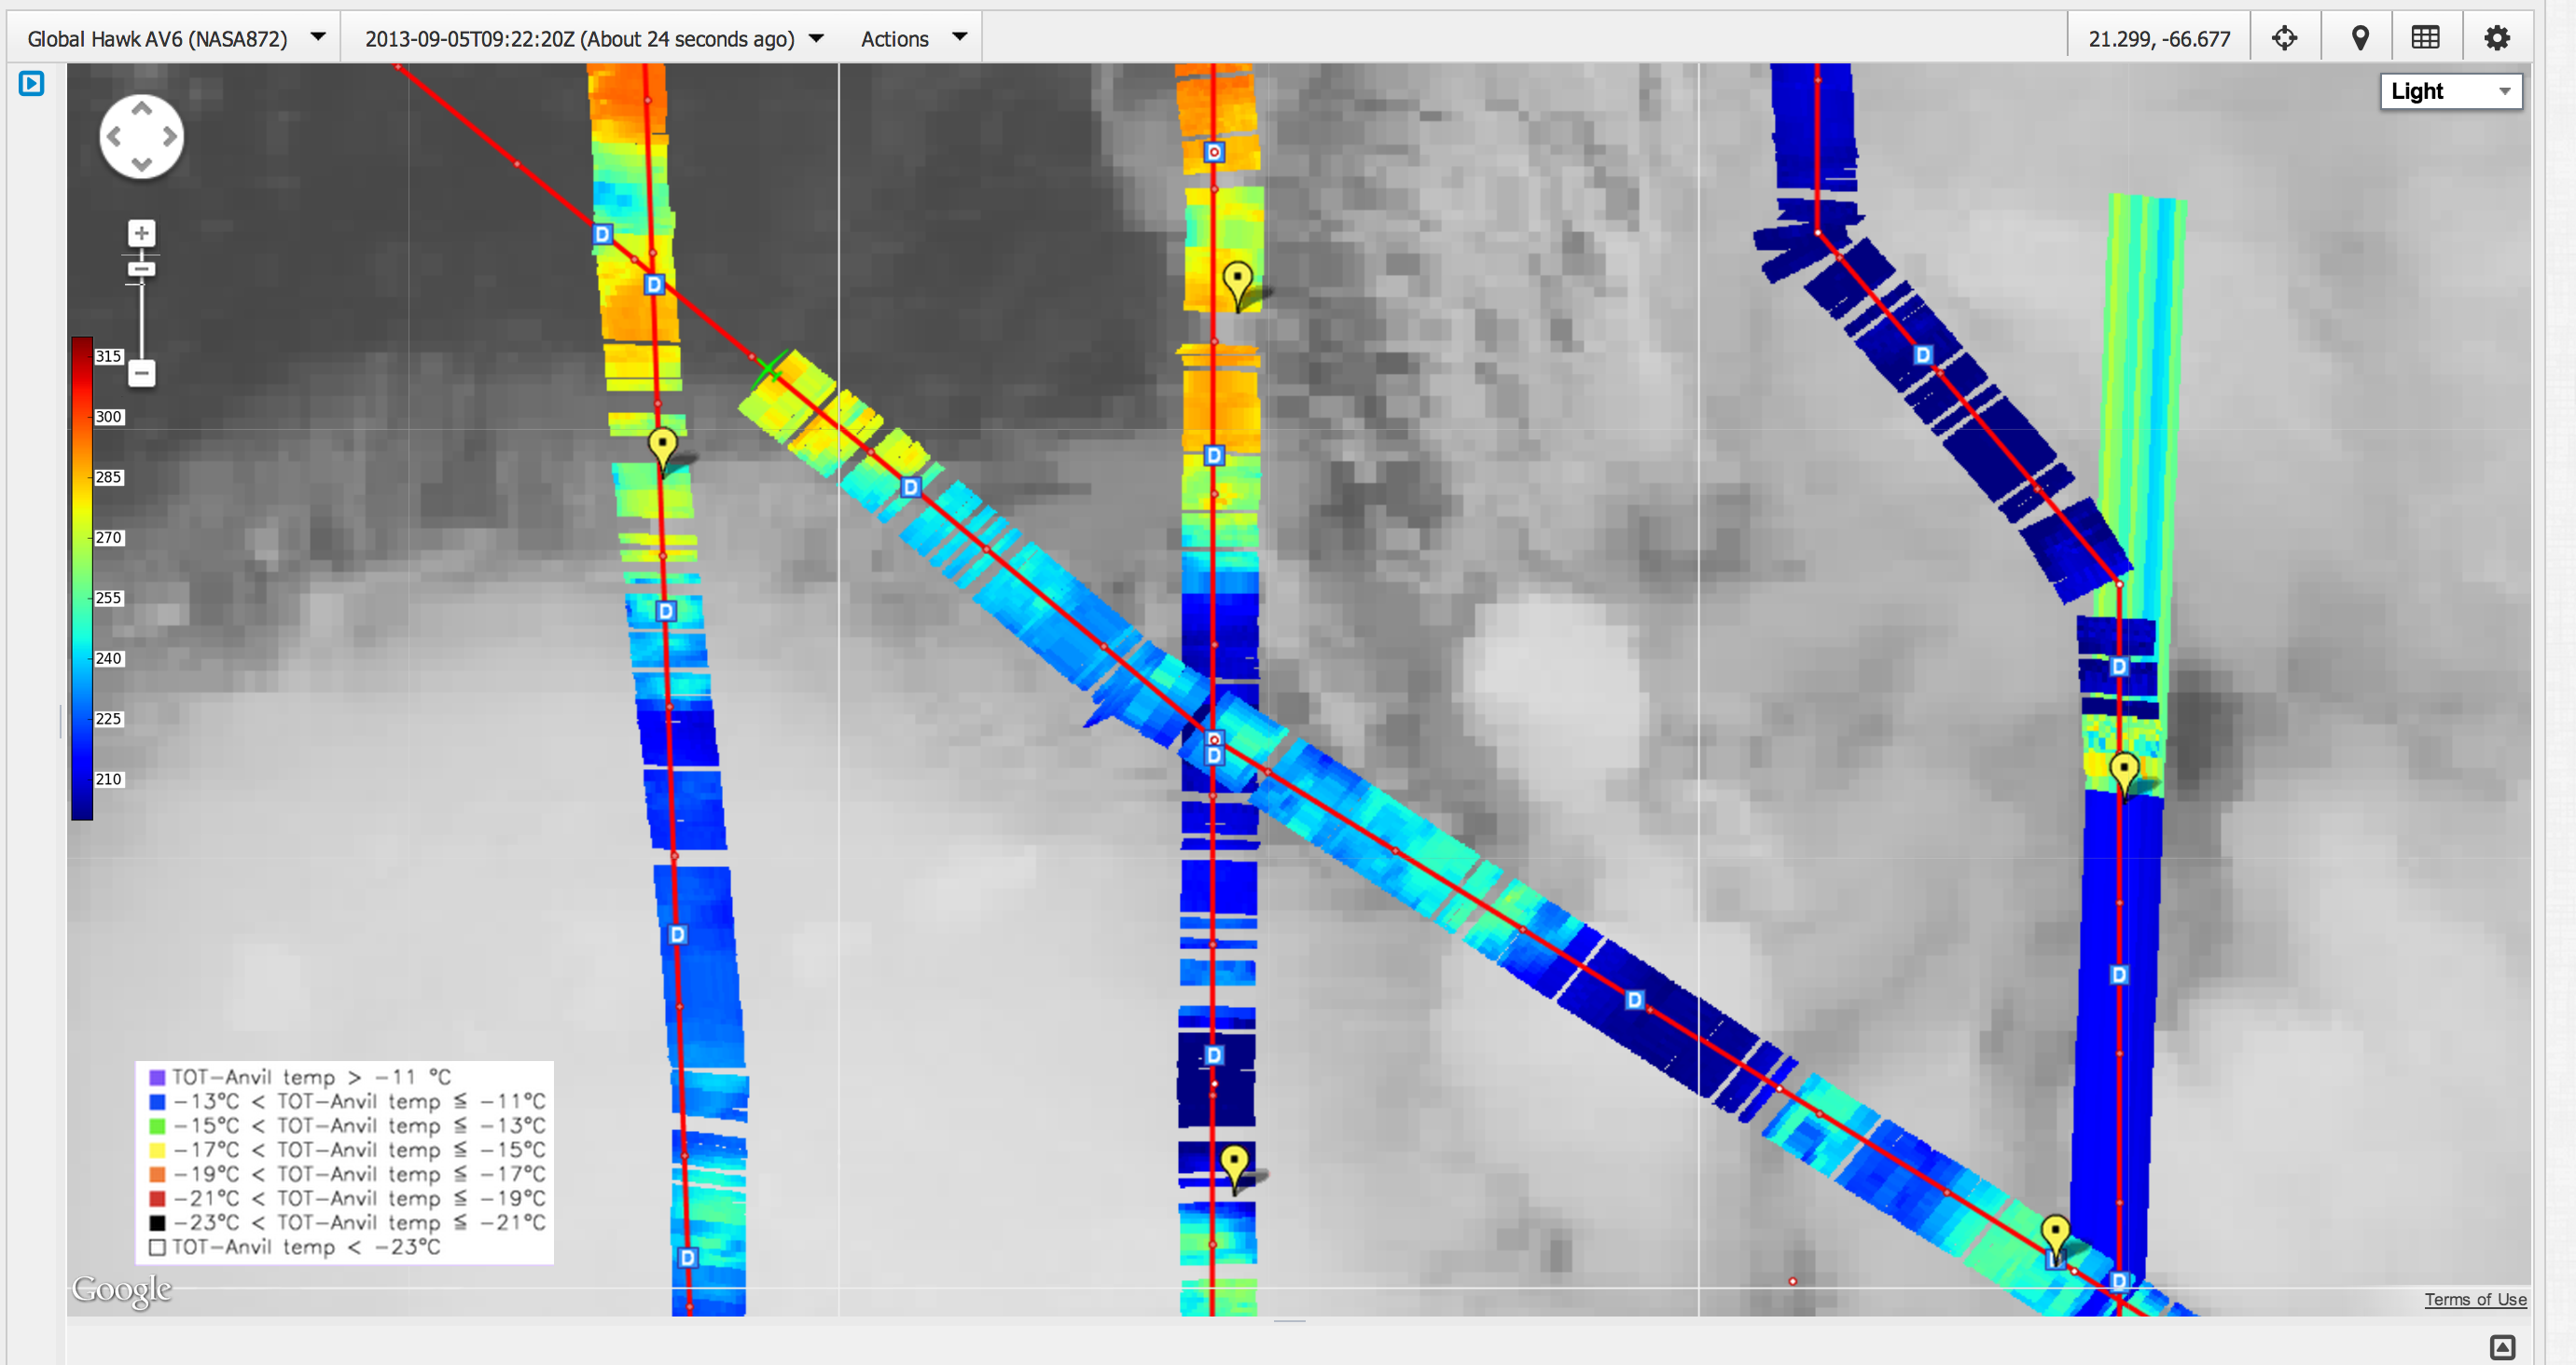Click the Terms of Use link

[x=2475, y=1299]
